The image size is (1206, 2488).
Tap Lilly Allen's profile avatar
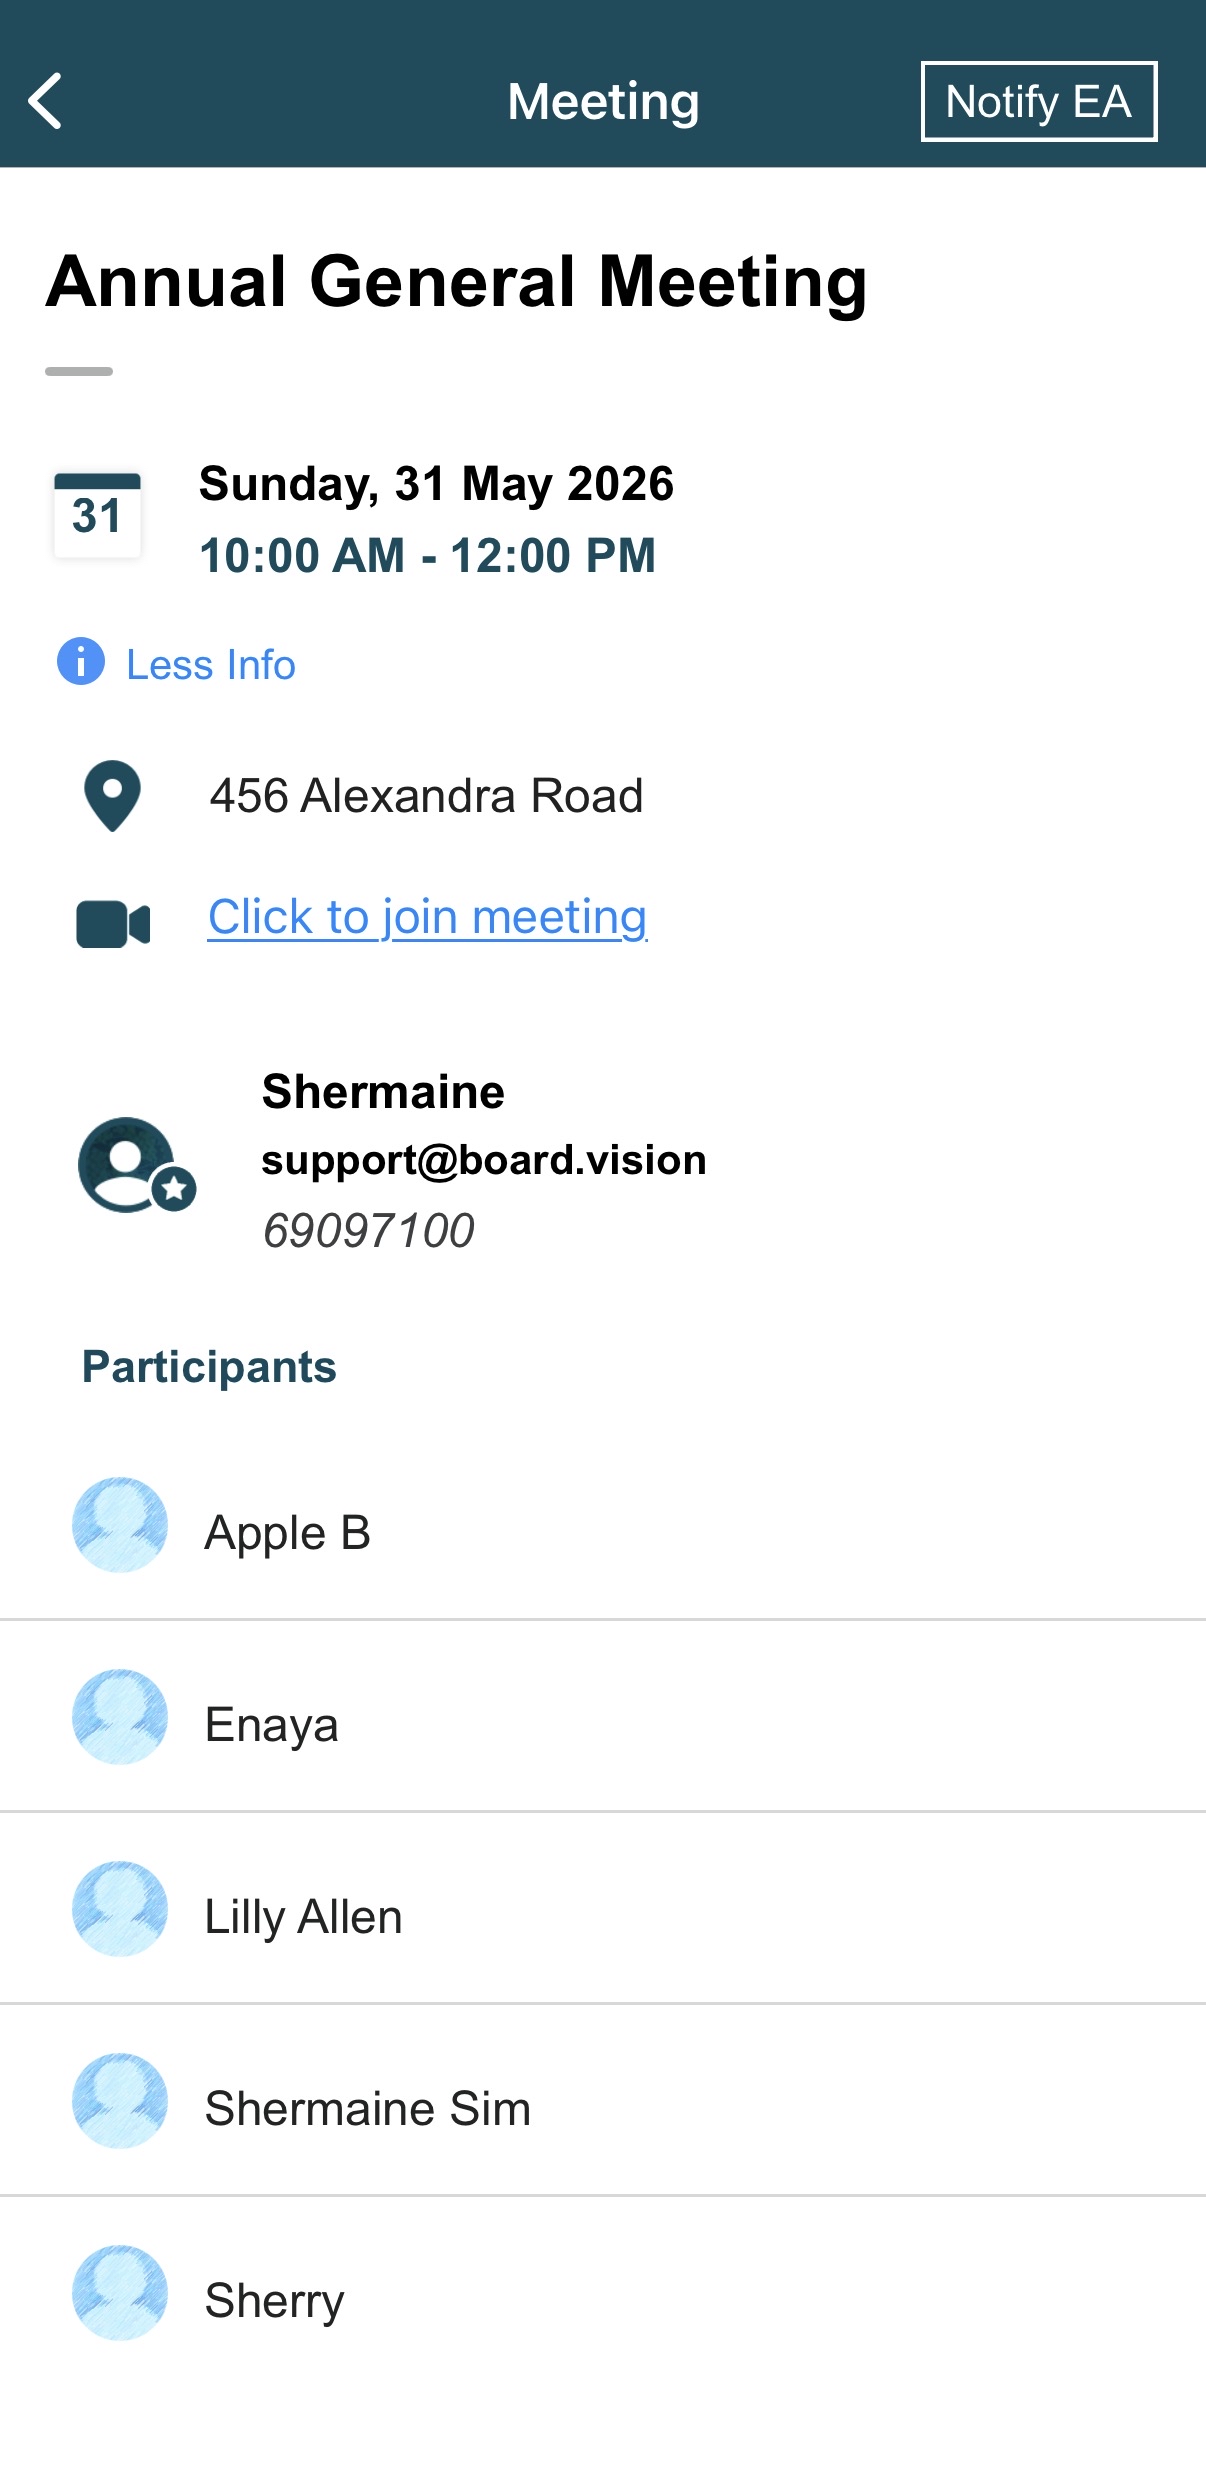click(x=120, y=1909)
